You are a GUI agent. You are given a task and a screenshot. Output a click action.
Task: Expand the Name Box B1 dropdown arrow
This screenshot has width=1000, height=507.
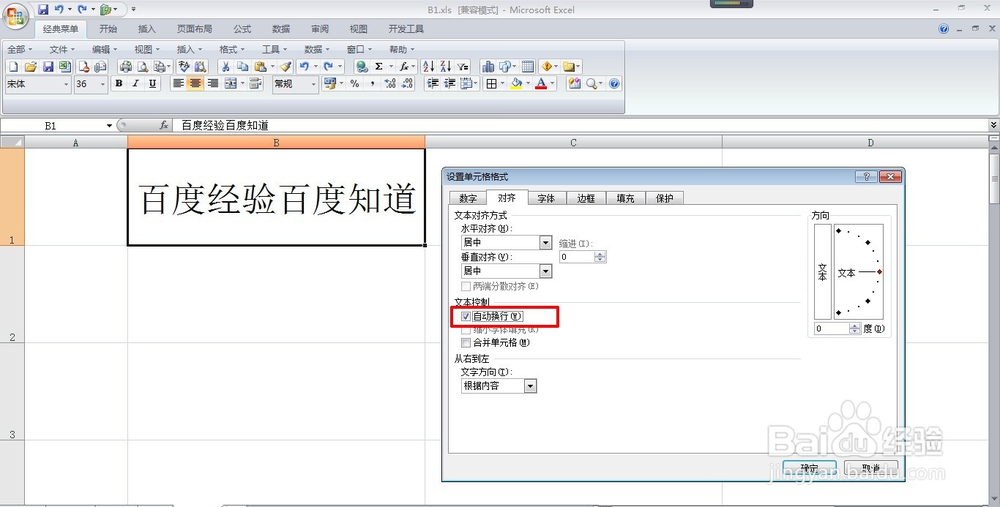click(x=109, y=126)
